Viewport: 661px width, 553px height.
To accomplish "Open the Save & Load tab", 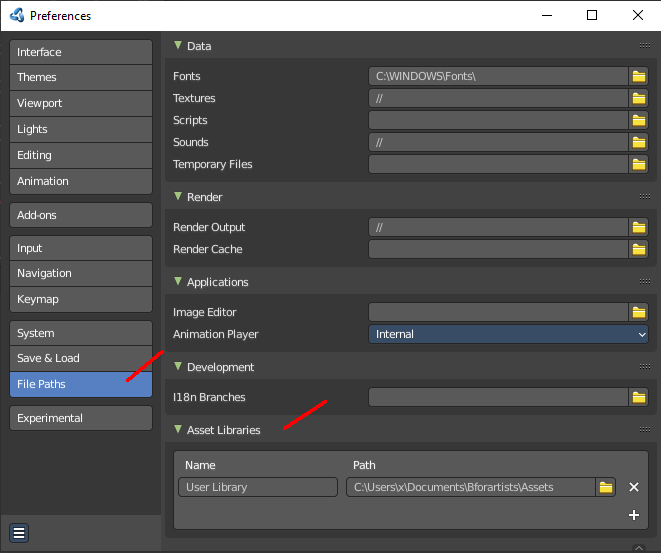I will coord(81,359).
